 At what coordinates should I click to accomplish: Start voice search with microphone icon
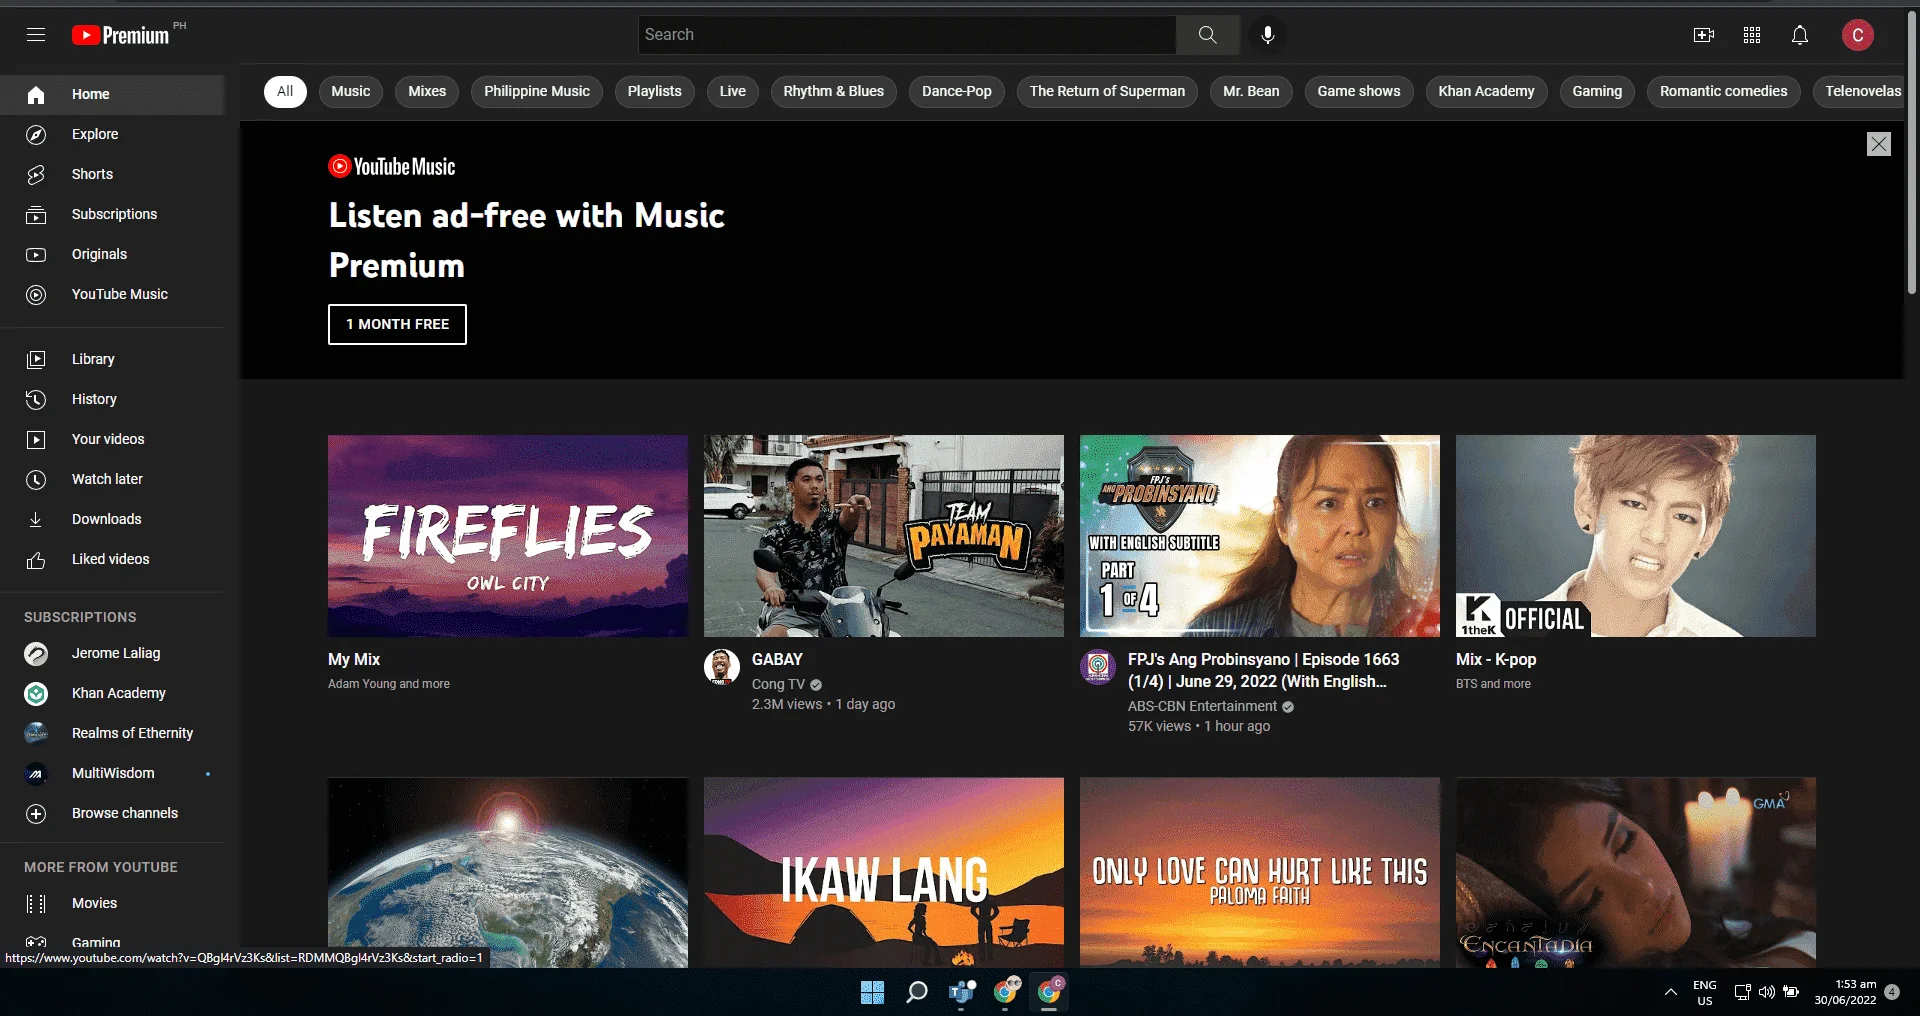[1268, 35]
